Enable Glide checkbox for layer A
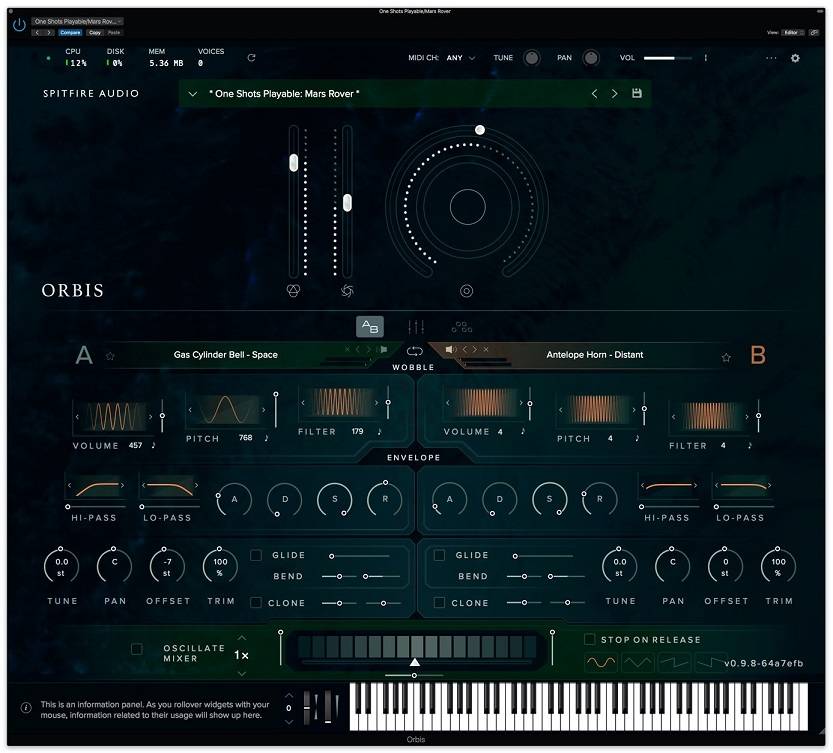Image resolution: width=833 pixels, height=753 pixels. tap(256, 555)
